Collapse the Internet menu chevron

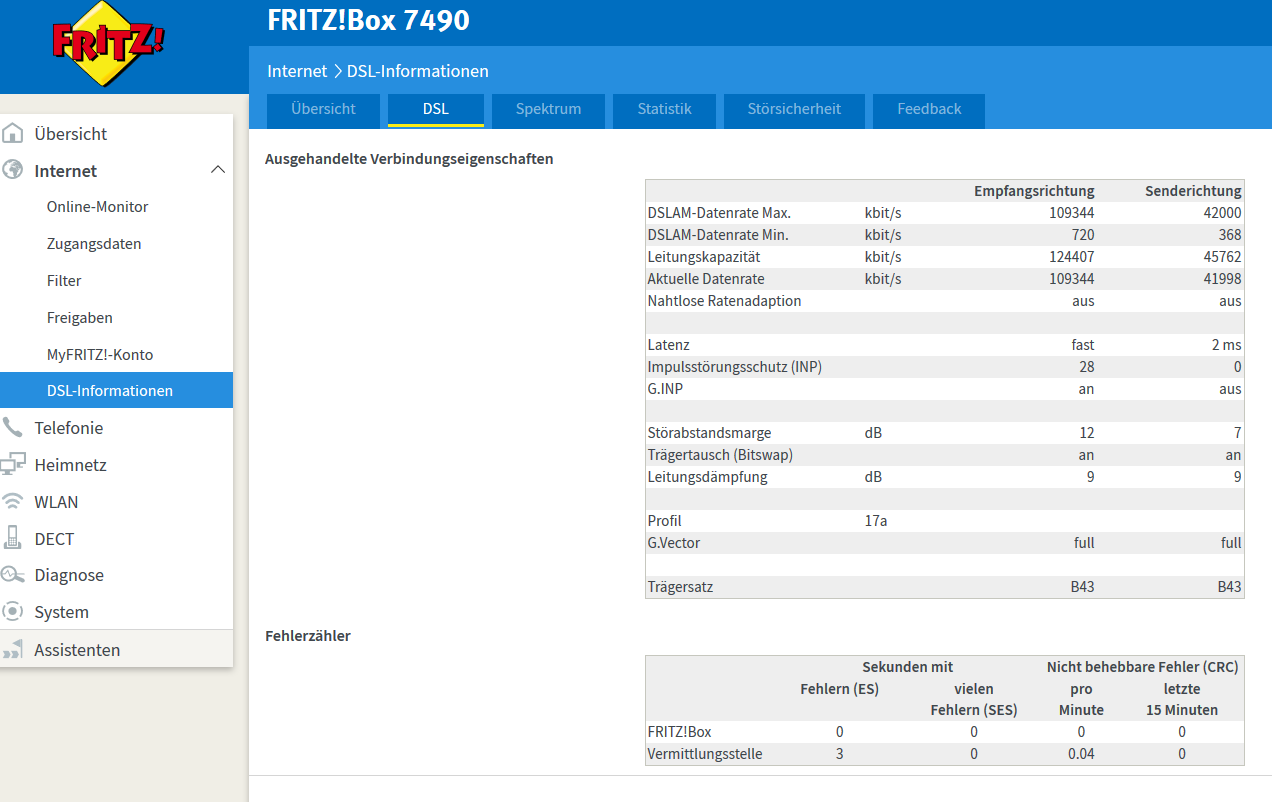pyautogui.click(x=217, y=171)
